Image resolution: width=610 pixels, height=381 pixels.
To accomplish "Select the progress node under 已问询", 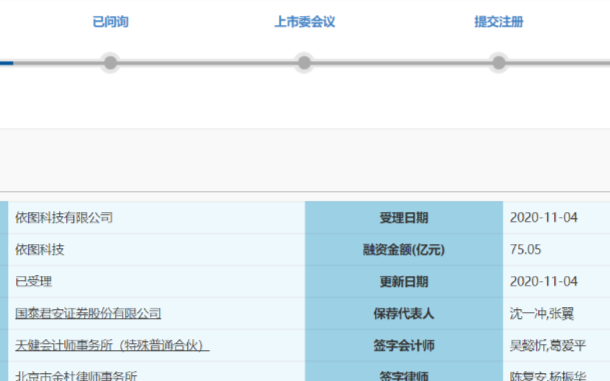I will point(110,63).
